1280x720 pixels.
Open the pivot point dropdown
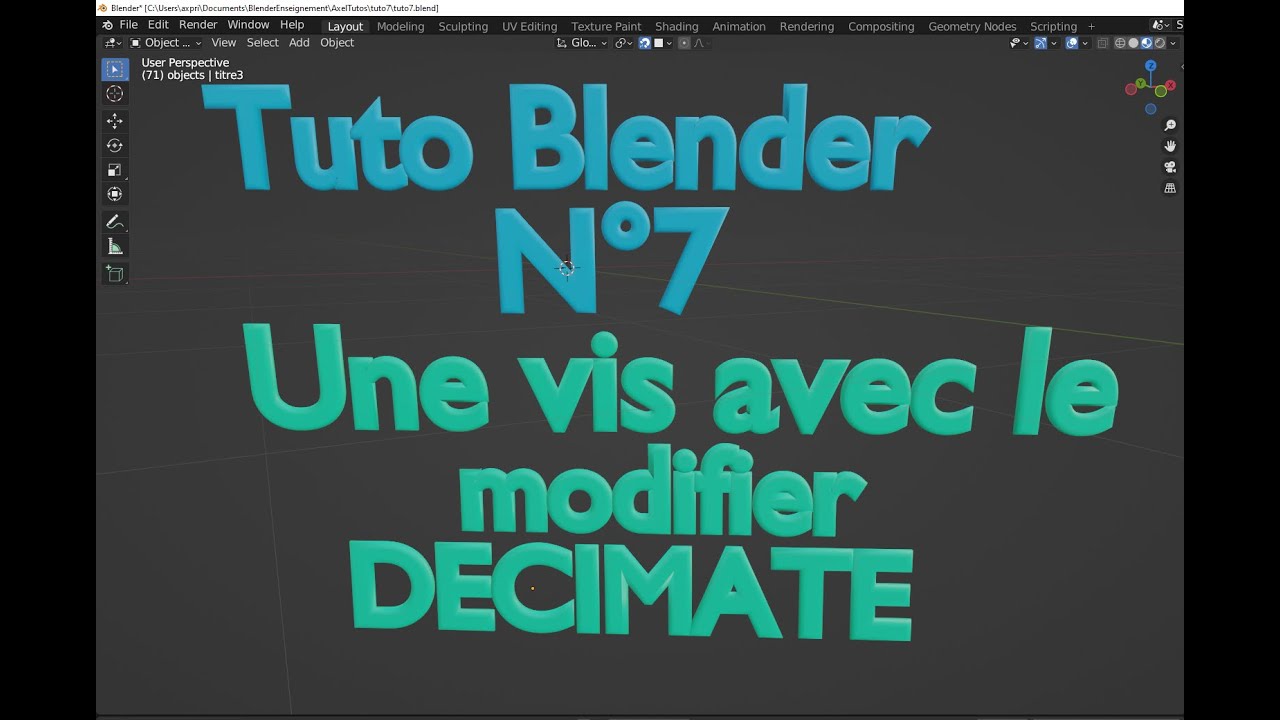624,43
